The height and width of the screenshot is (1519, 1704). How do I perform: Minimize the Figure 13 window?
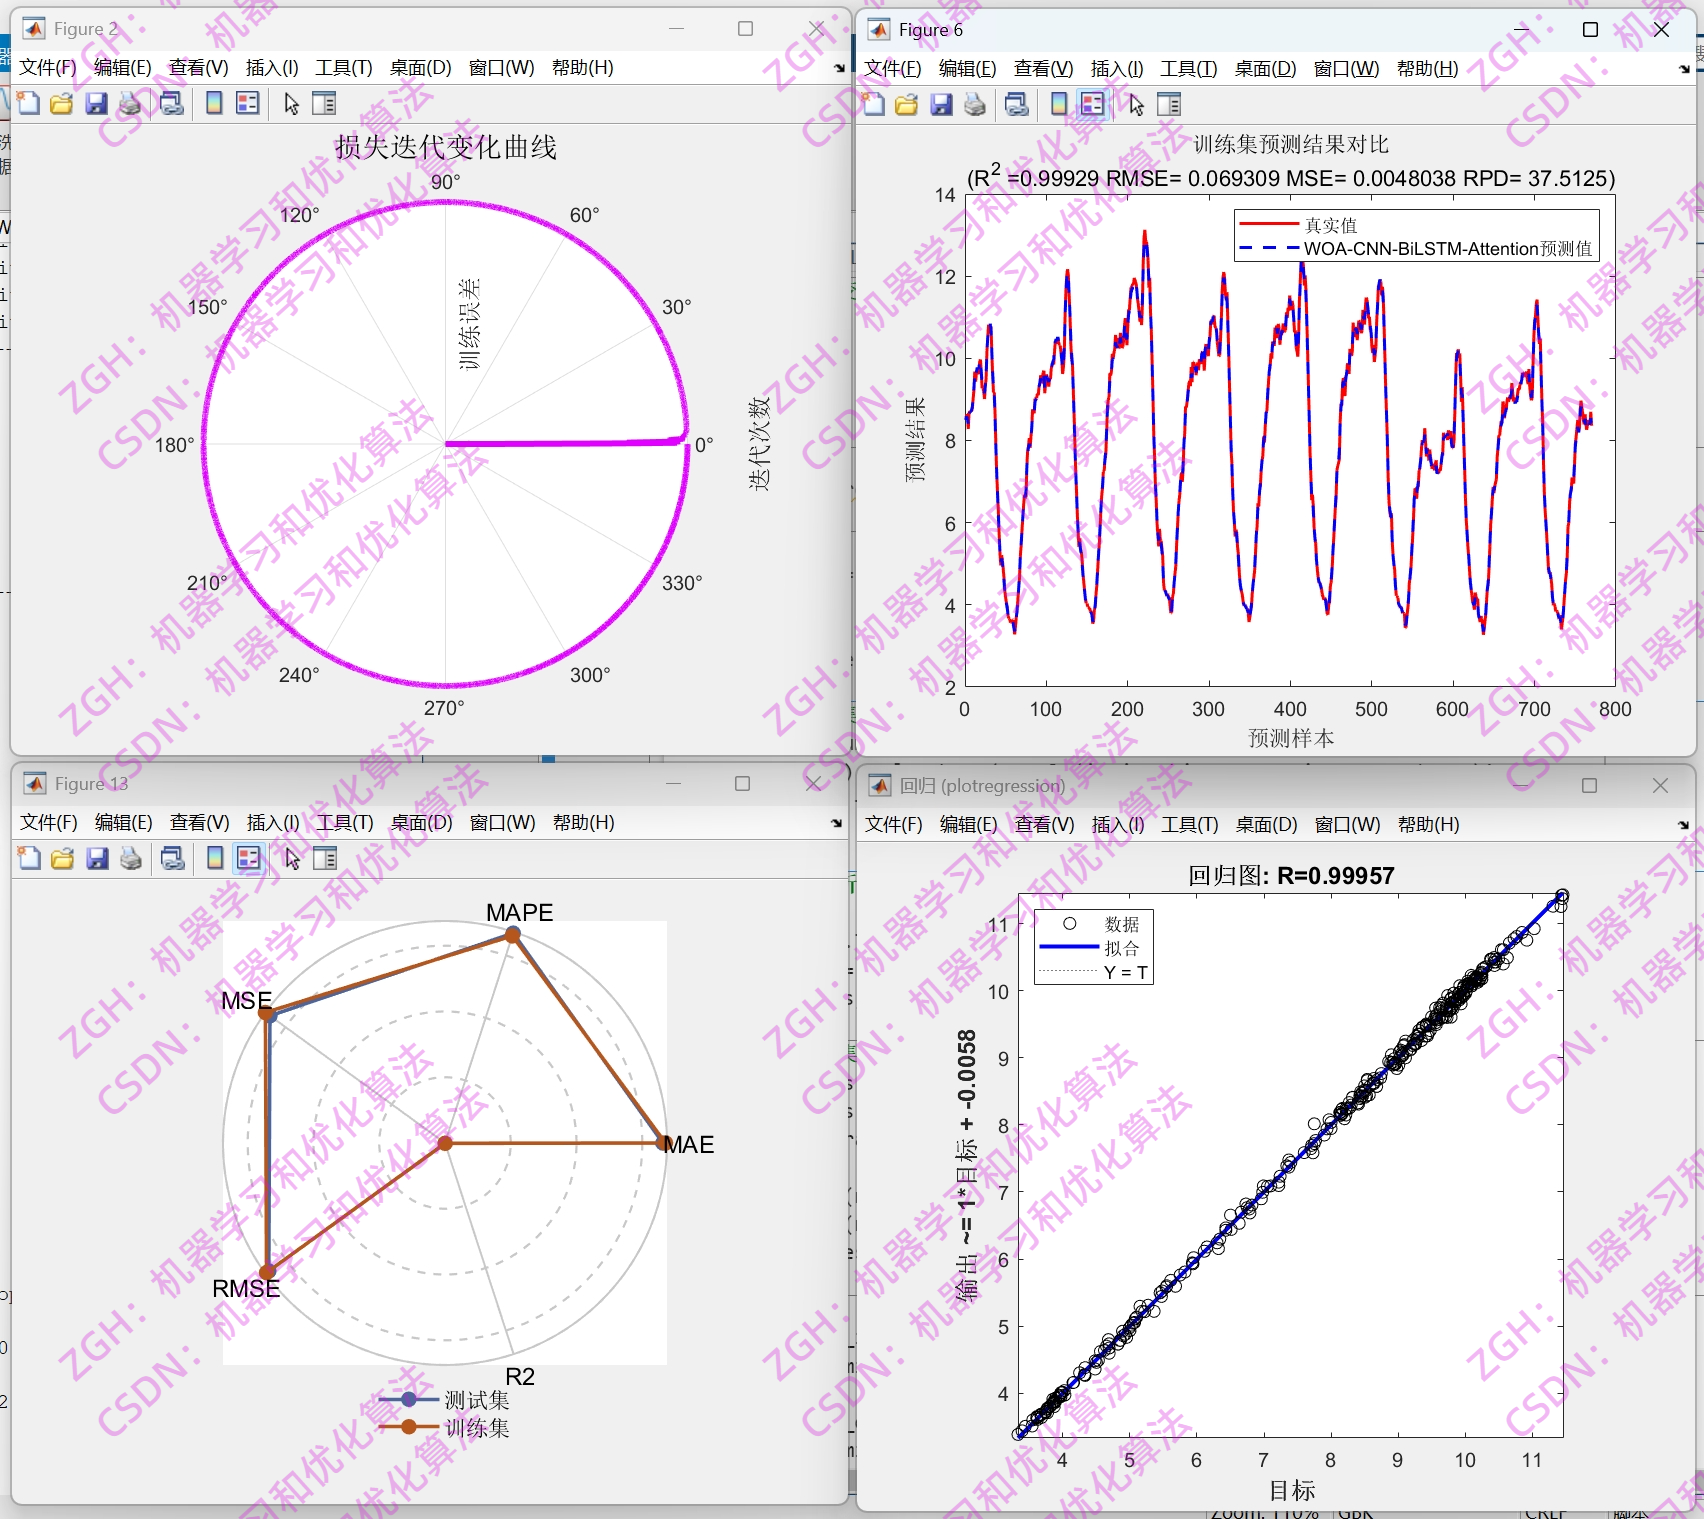click(x=673, y=783)
